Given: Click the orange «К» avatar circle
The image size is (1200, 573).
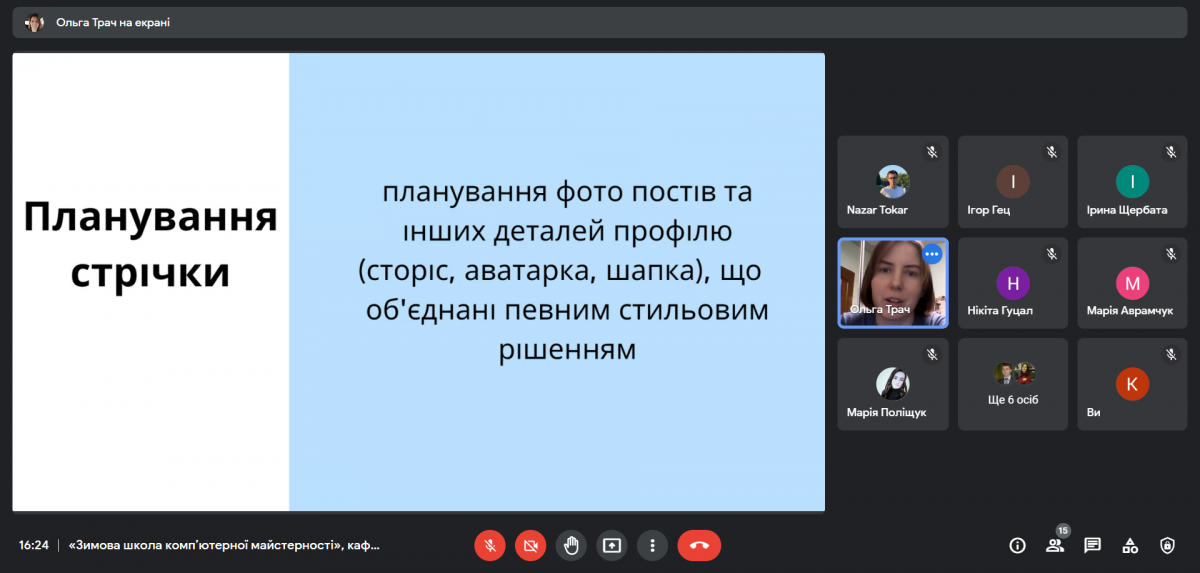Looking at the screenshot, I should (1132, 384).
